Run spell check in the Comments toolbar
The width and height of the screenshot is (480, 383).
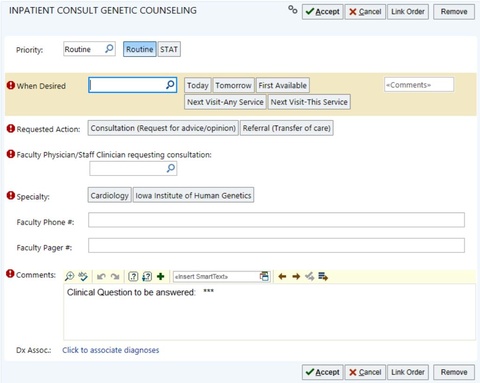click(83, 276)
